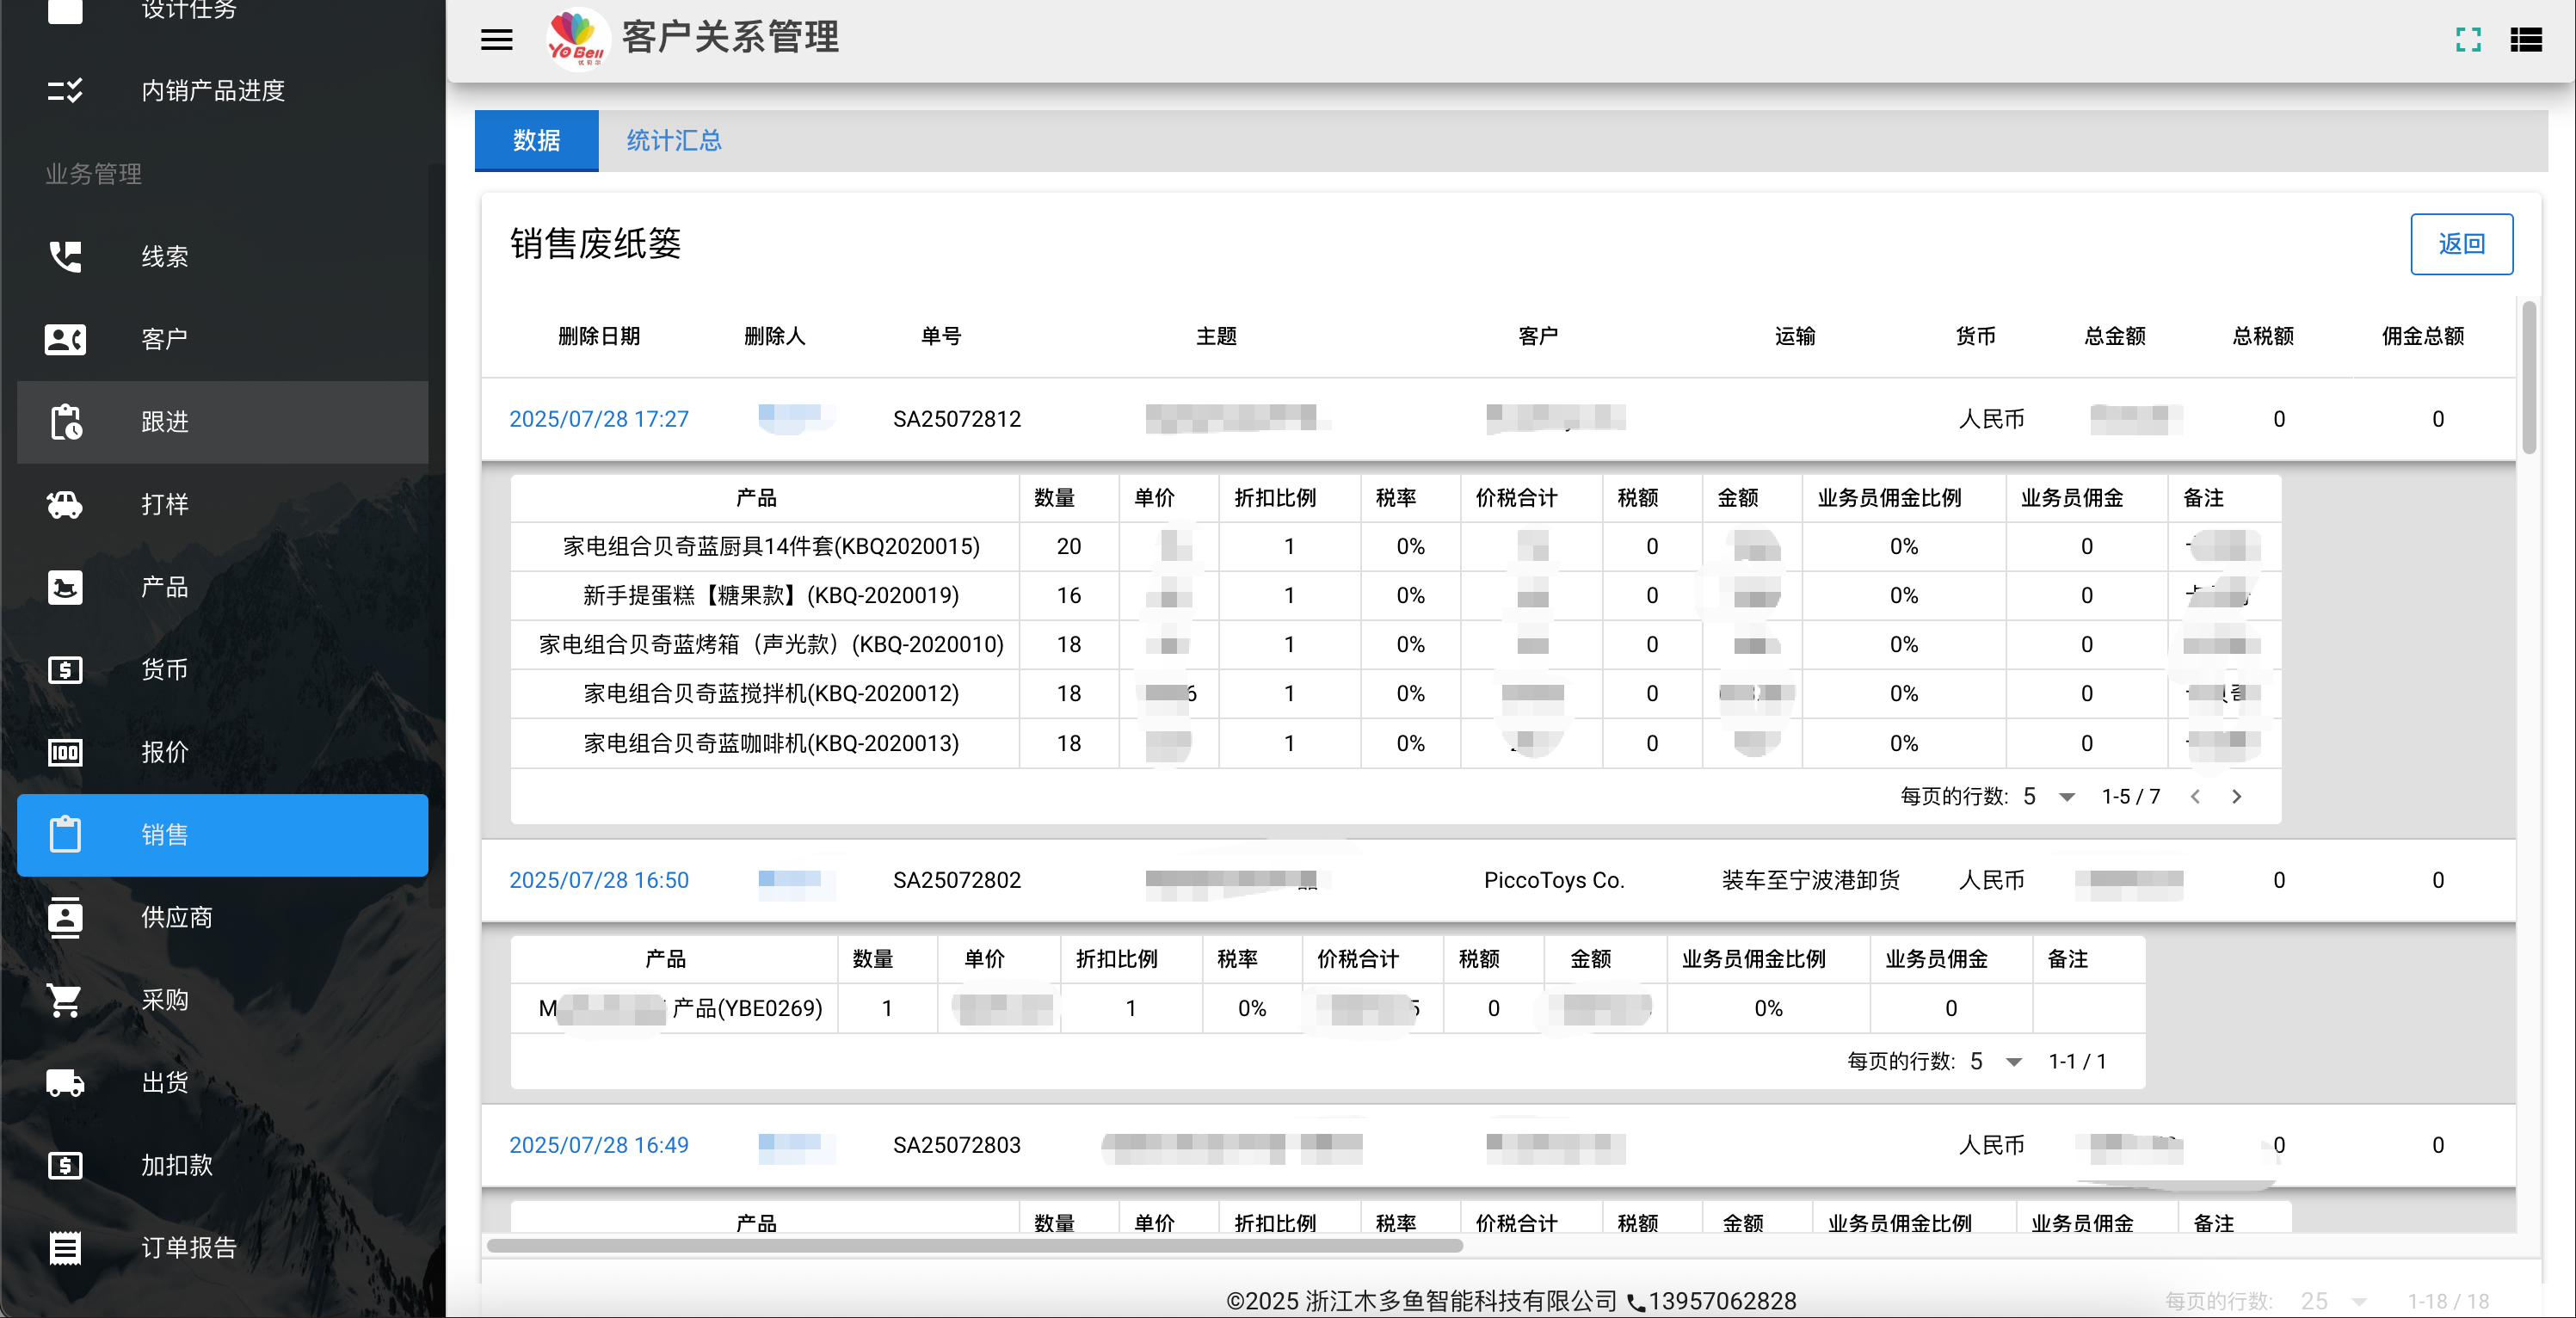Click the 出货 delivery truck icon
The height and width of the screenshot is (1318, 2576).
[x=66, y=1083]
